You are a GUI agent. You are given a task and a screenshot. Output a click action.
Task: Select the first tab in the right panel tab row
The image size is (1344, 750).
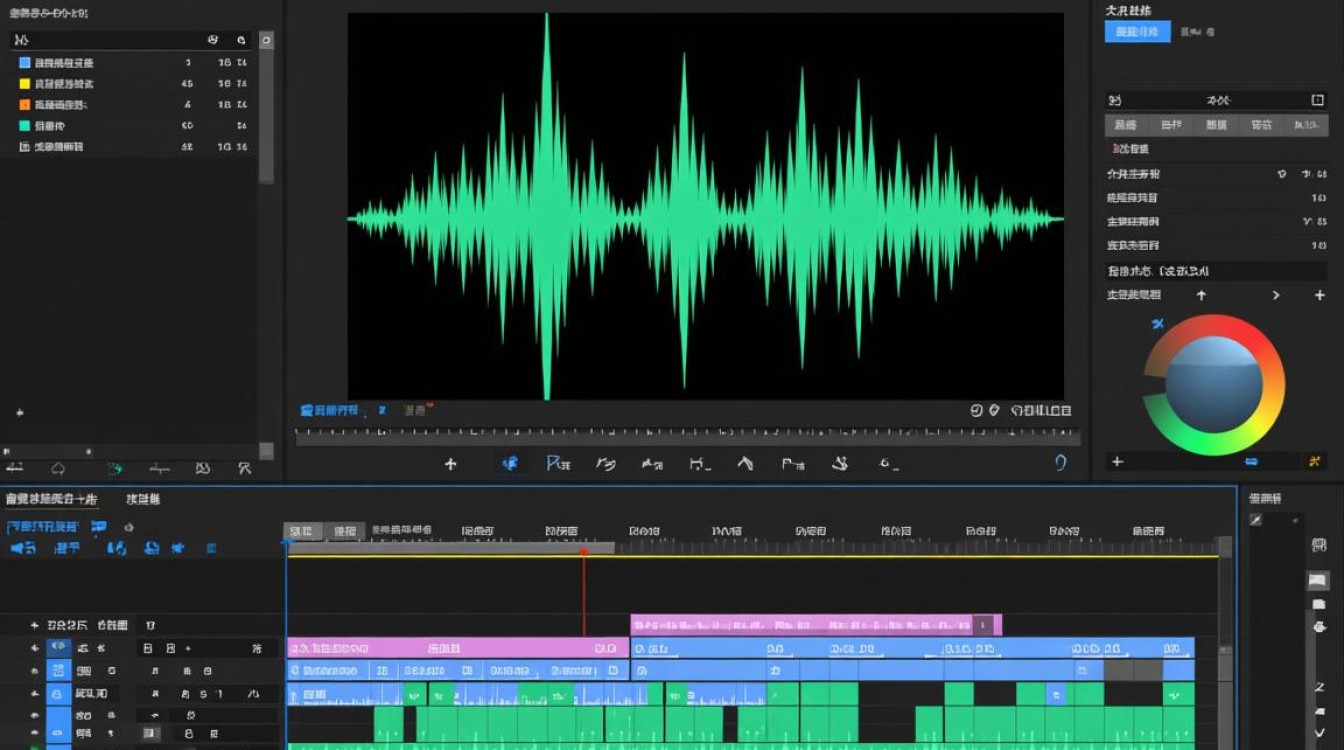[x=1125, y=125]
